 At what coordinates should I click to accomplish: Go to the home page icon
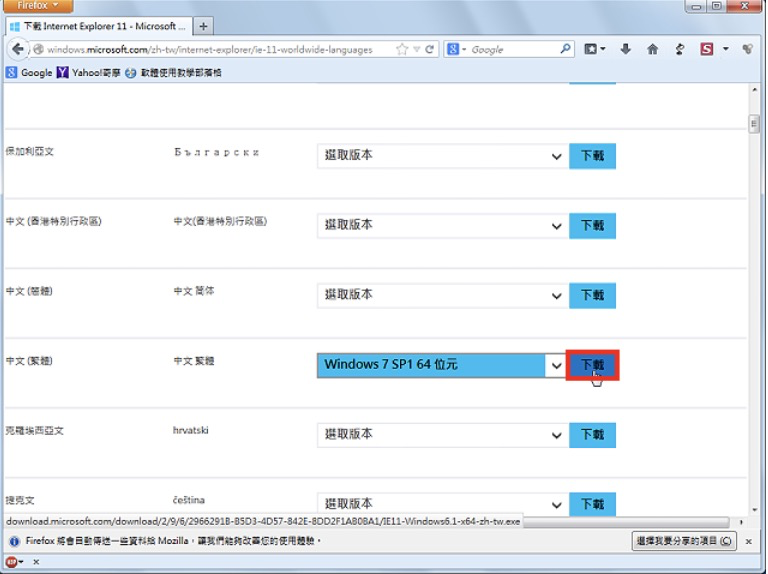point(652,49)
